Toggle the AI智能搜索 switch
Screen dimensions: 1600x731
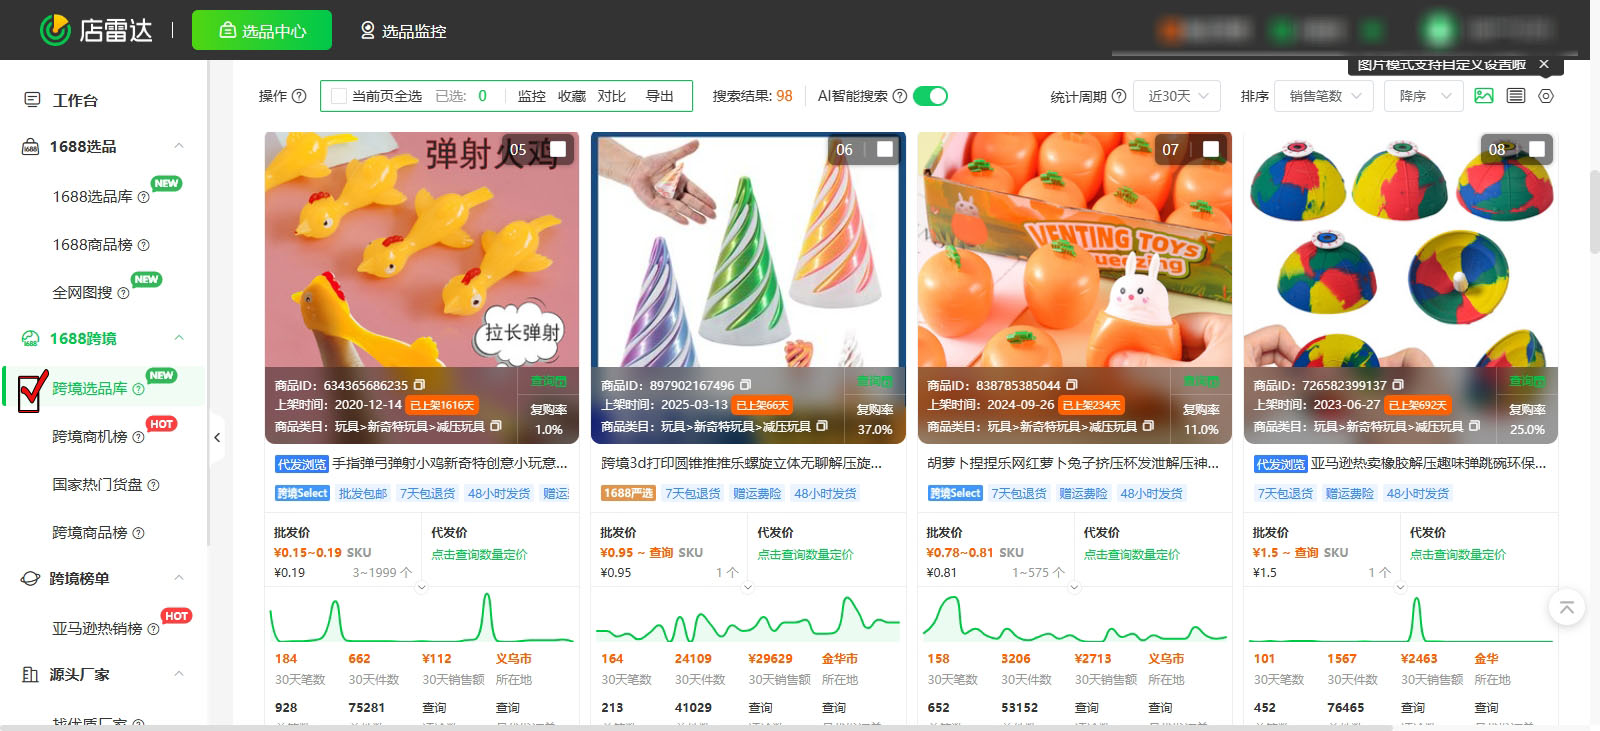930,96
